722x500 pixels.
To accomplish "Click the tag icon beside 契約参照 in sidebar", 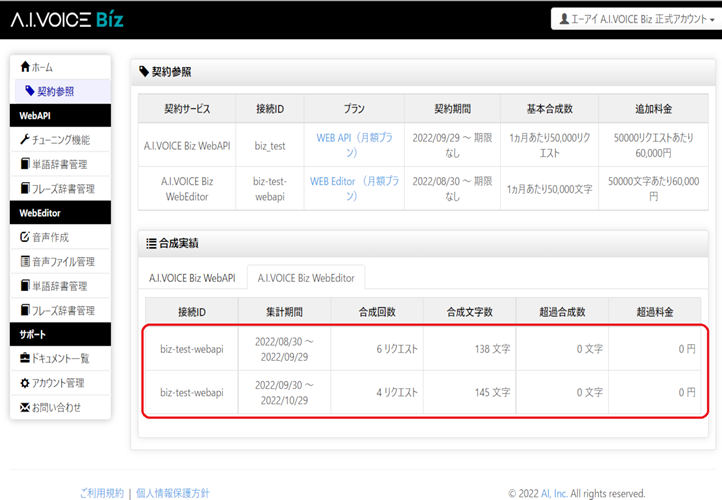I will [x=30, y=91].
